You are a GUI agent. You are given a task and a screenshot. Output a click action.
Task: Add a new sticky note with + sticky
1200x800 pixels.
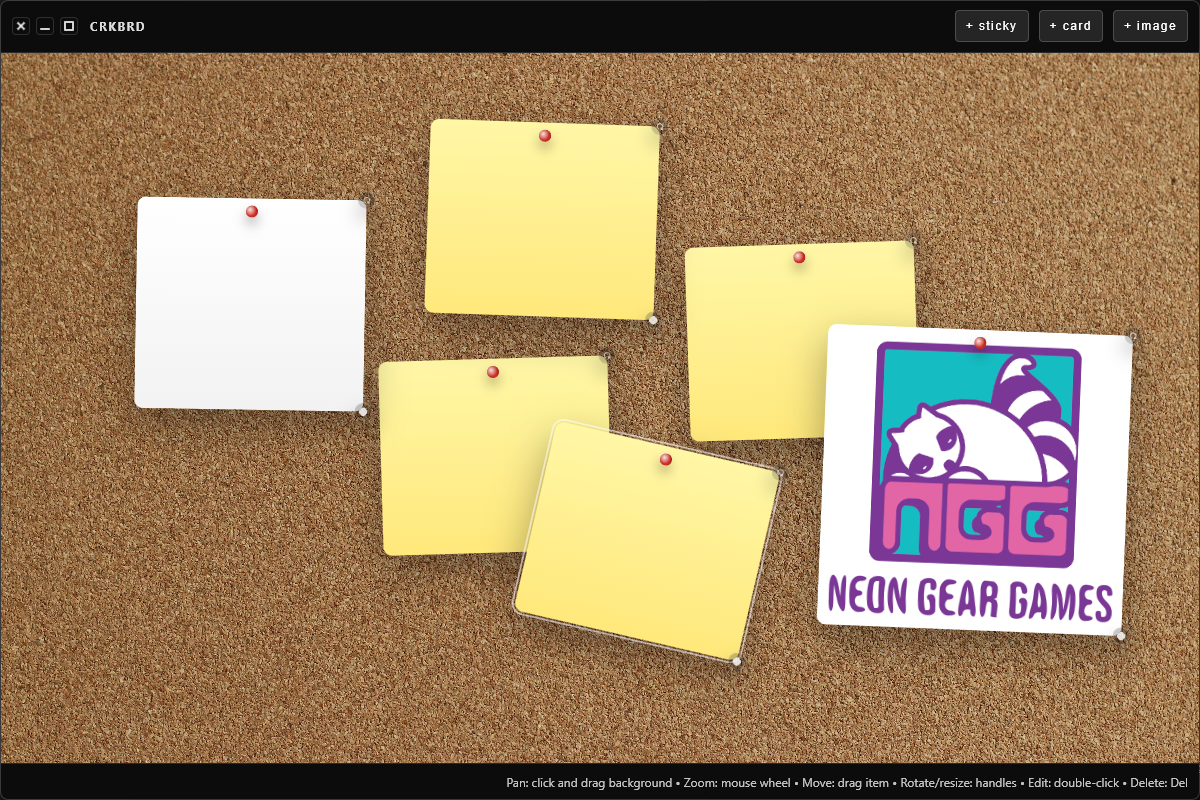[x=992, y=26]
